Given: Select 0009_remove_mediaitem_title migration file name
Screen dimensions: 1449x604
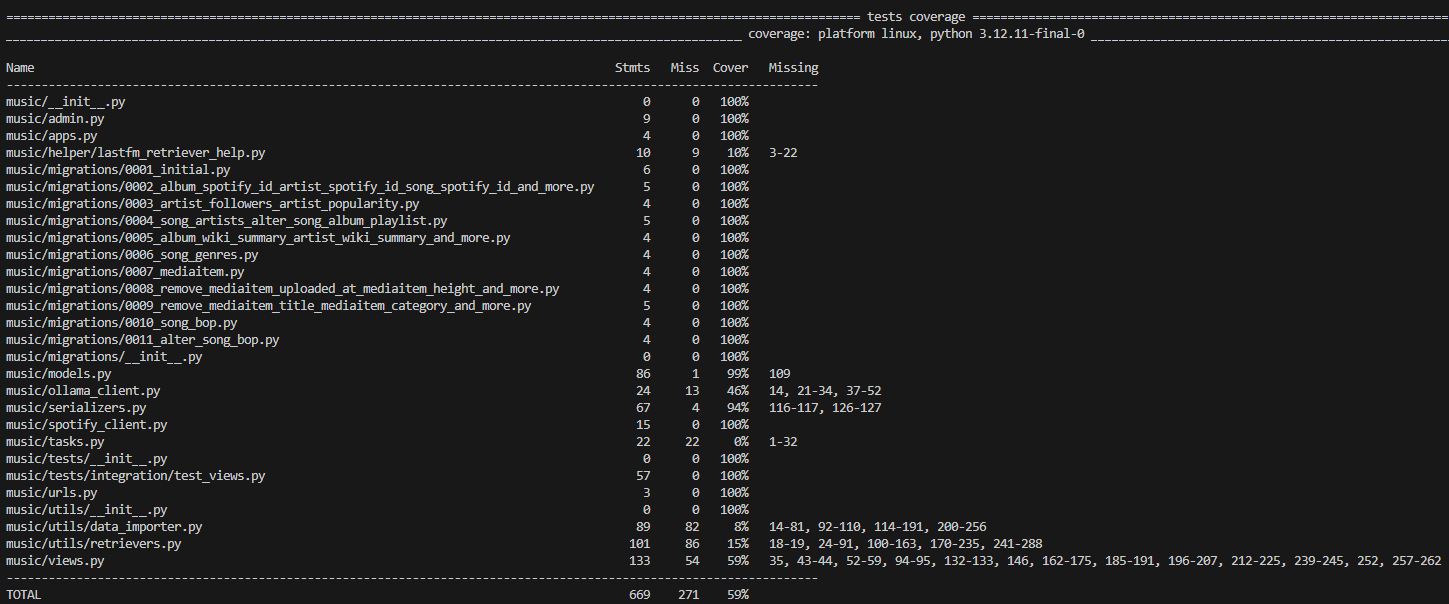Looking at the screenshot, I should pos(269,306).
